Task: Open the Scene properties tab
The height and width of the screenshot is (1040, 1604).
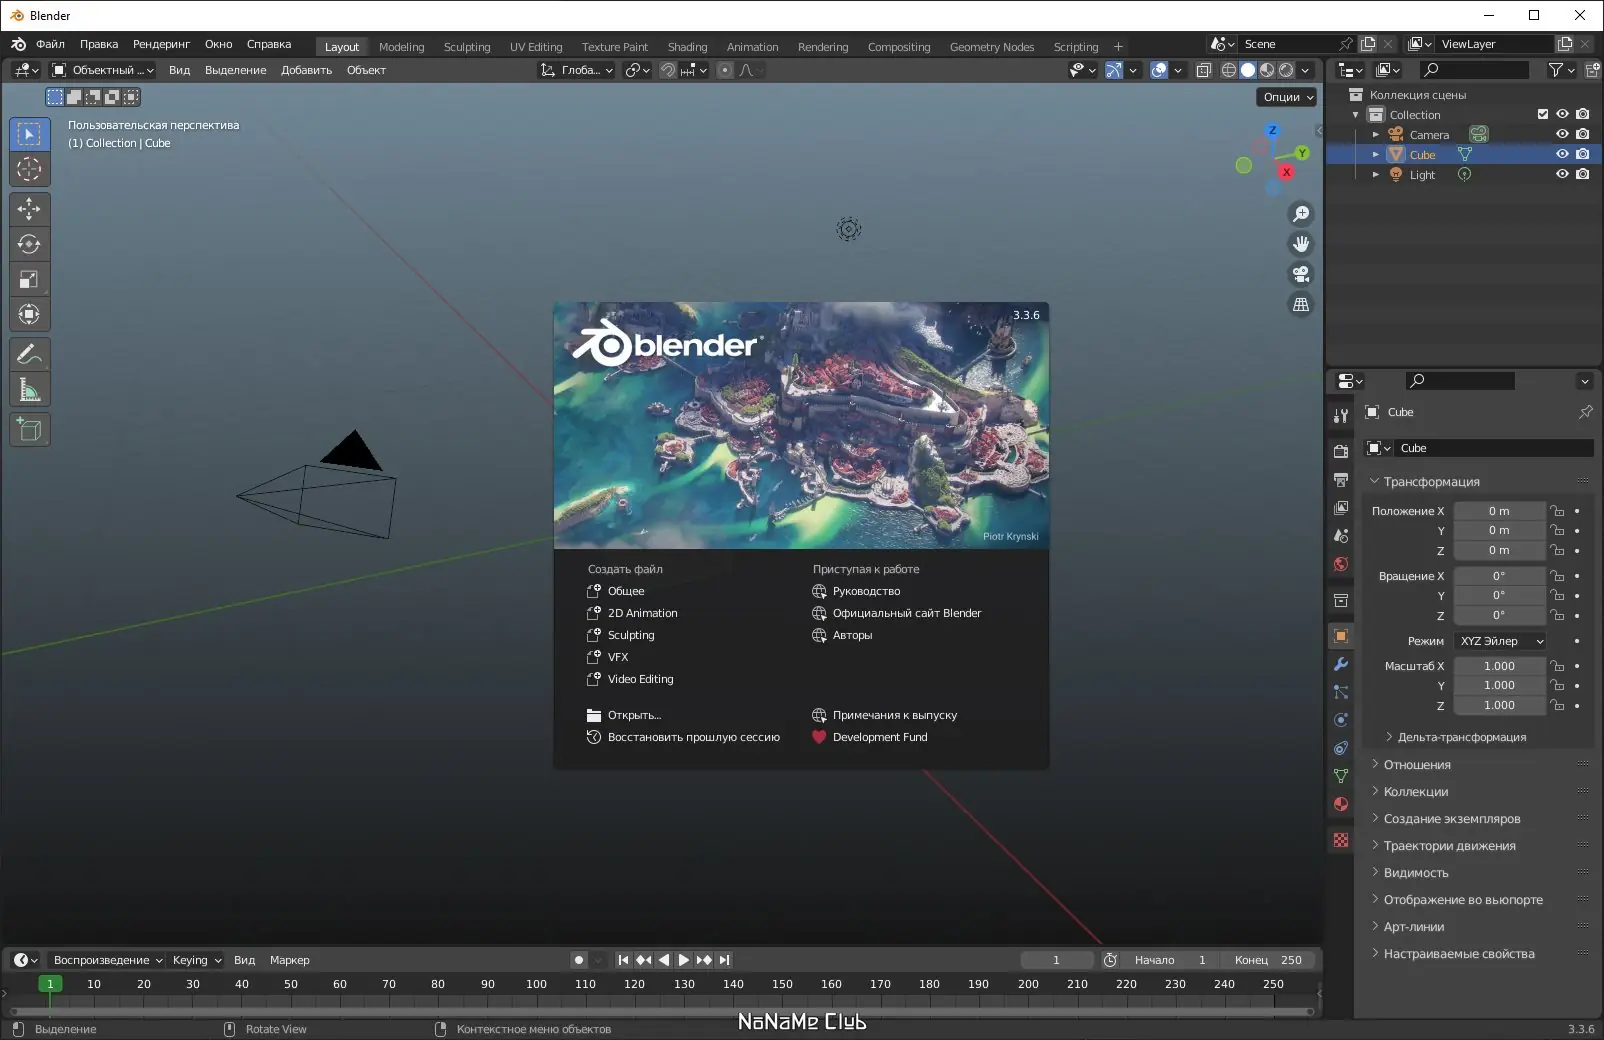Action: 1341,536
